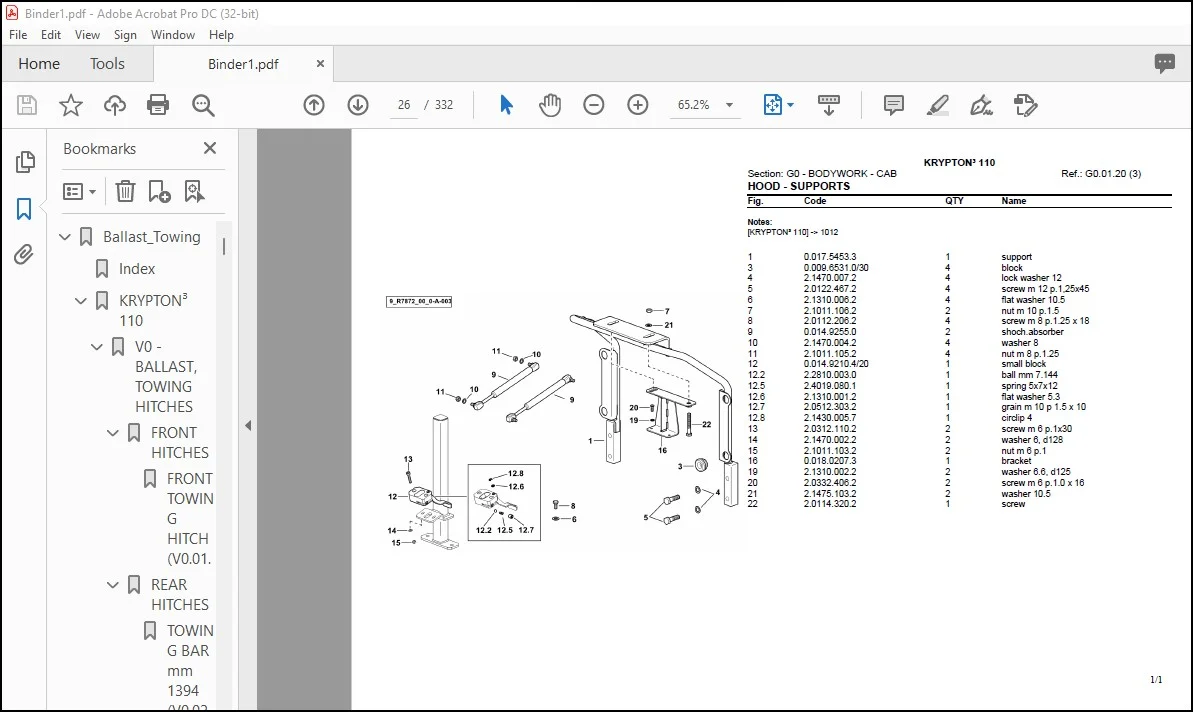Collapse the FRONT HITCHES bookmark
The height and width of the screenshot is (712, 1193).
[113, 433]
